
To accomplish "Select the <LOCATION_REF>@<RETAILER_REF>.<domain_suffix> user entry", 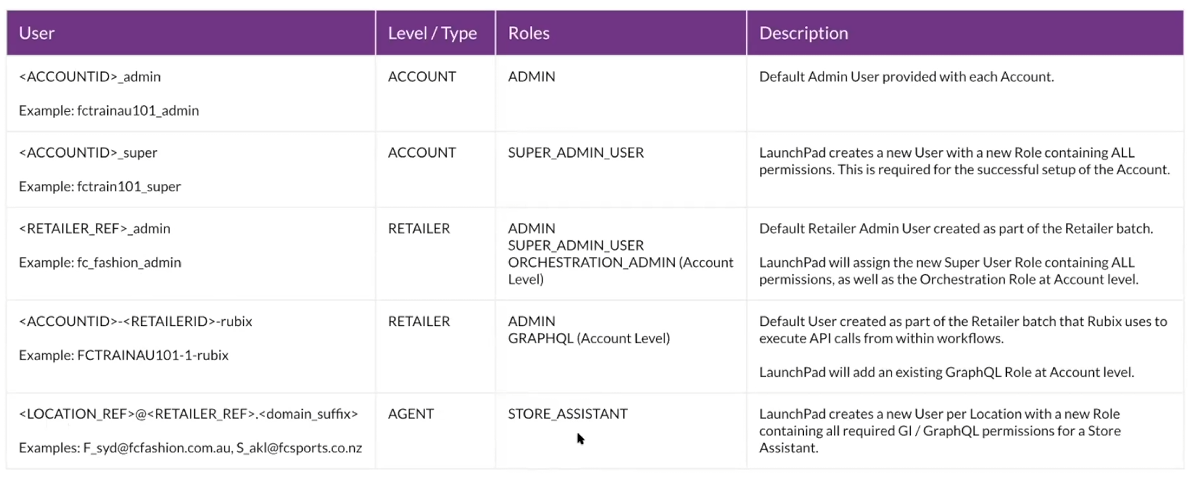I will [x=188, y=414].
